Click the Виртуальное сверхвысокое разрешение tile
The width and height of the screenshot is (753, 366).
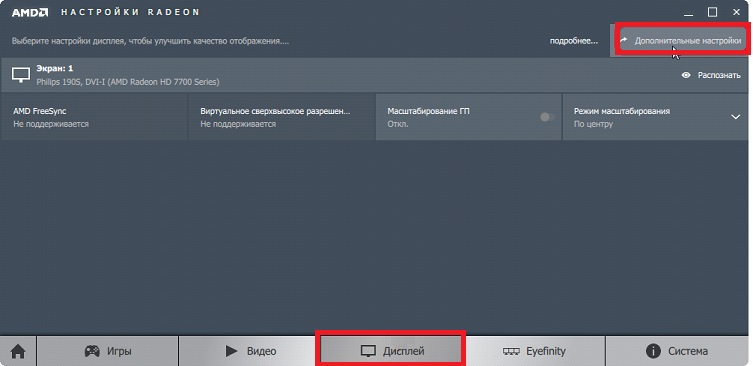[281, 117]
